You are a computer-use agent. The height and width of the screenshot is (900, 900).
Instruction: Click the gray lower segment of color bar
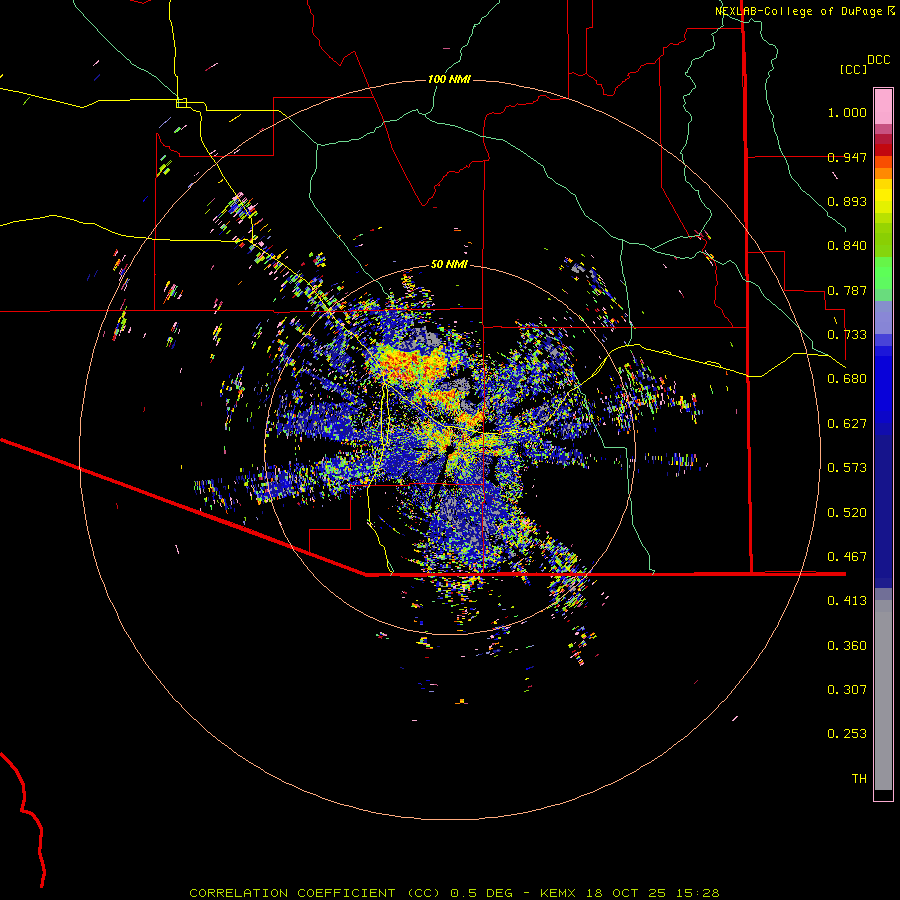(883, 695)
